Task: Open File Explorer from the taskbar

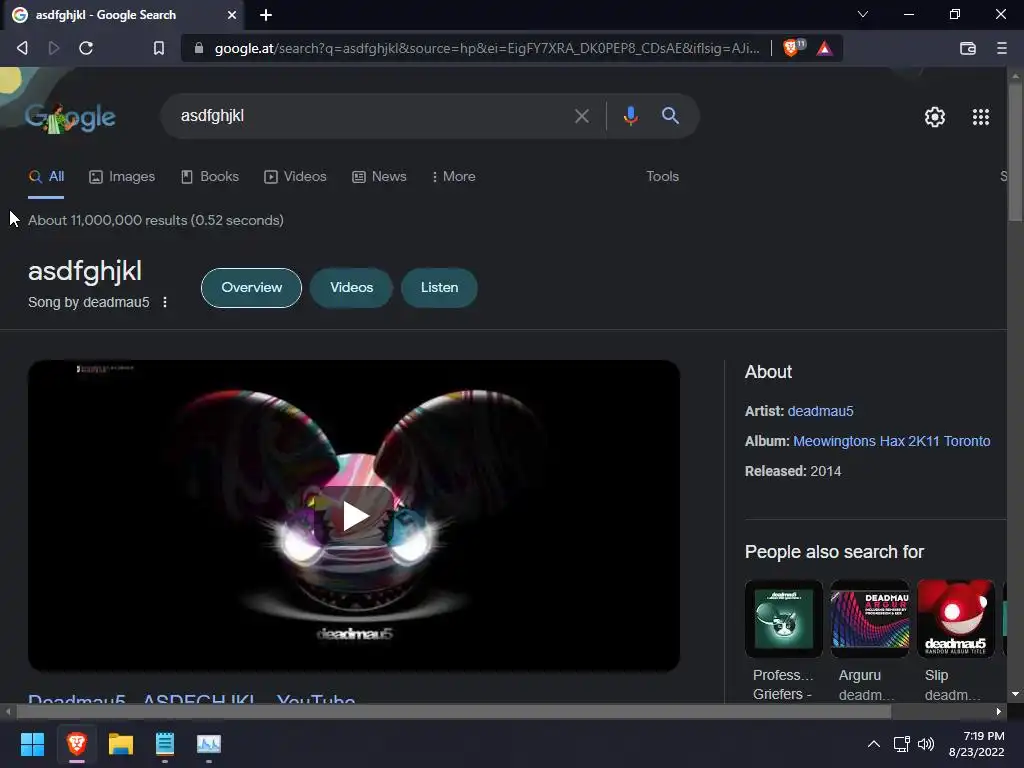Action: (121, 744)
